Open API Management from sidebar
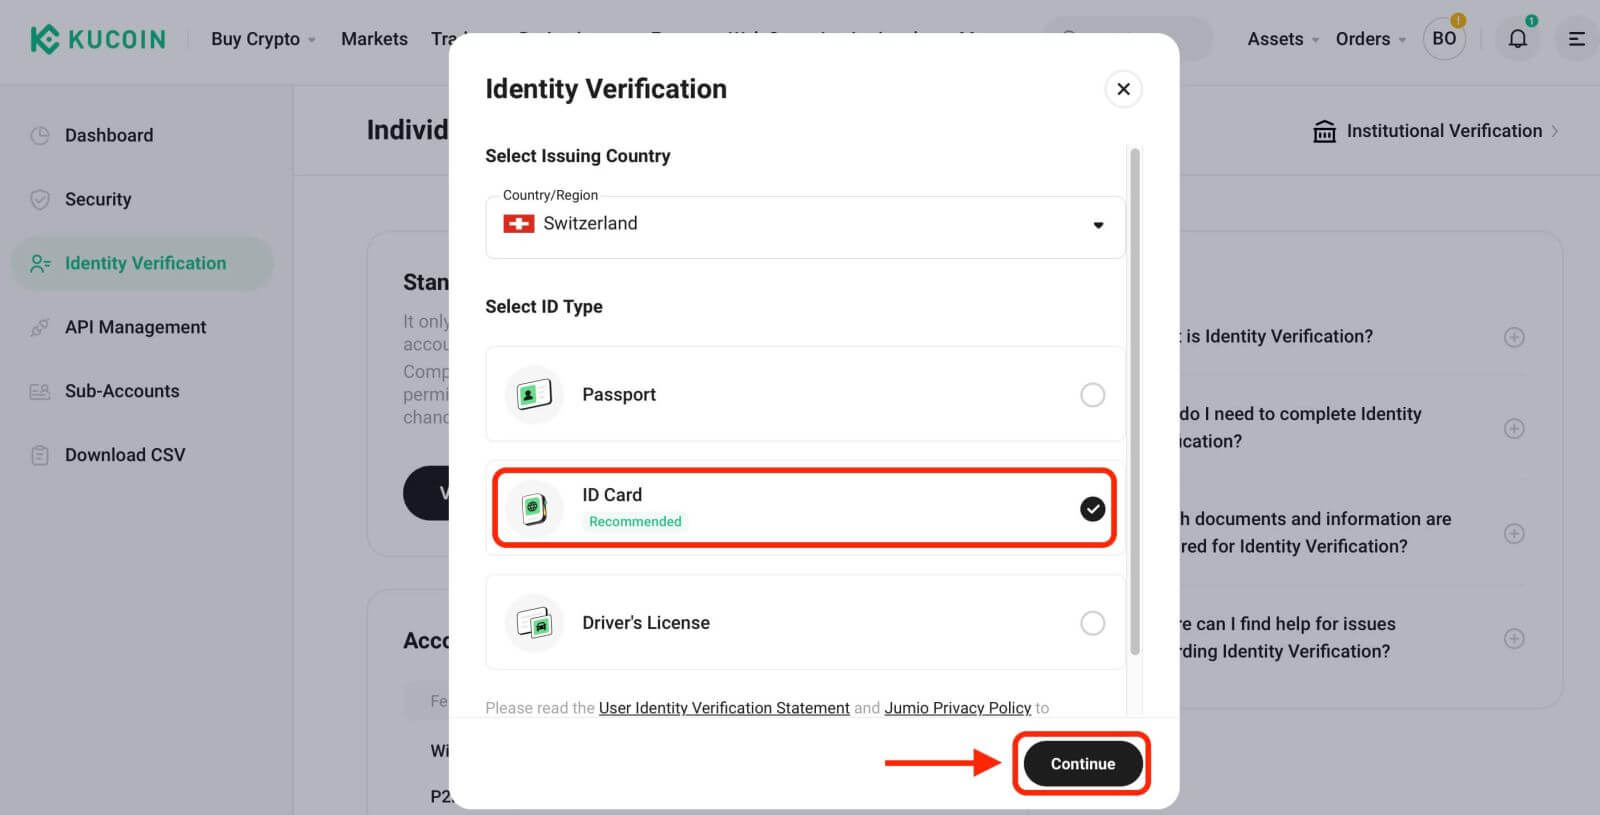The width and height of the screenshot is (1600, 815). click(x=135, y=327)
